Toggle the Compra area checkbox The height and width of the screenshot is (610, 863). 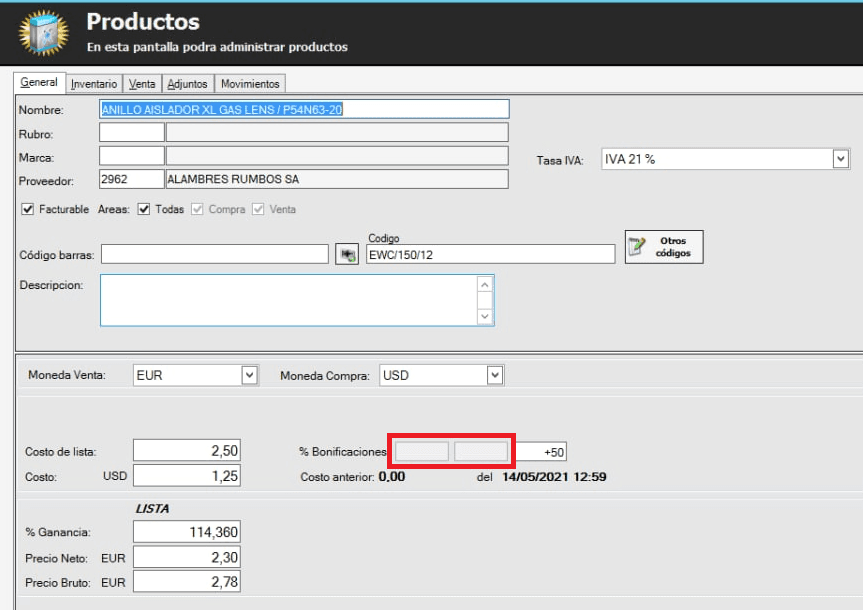pyautogui.click(x=197, y=209)
